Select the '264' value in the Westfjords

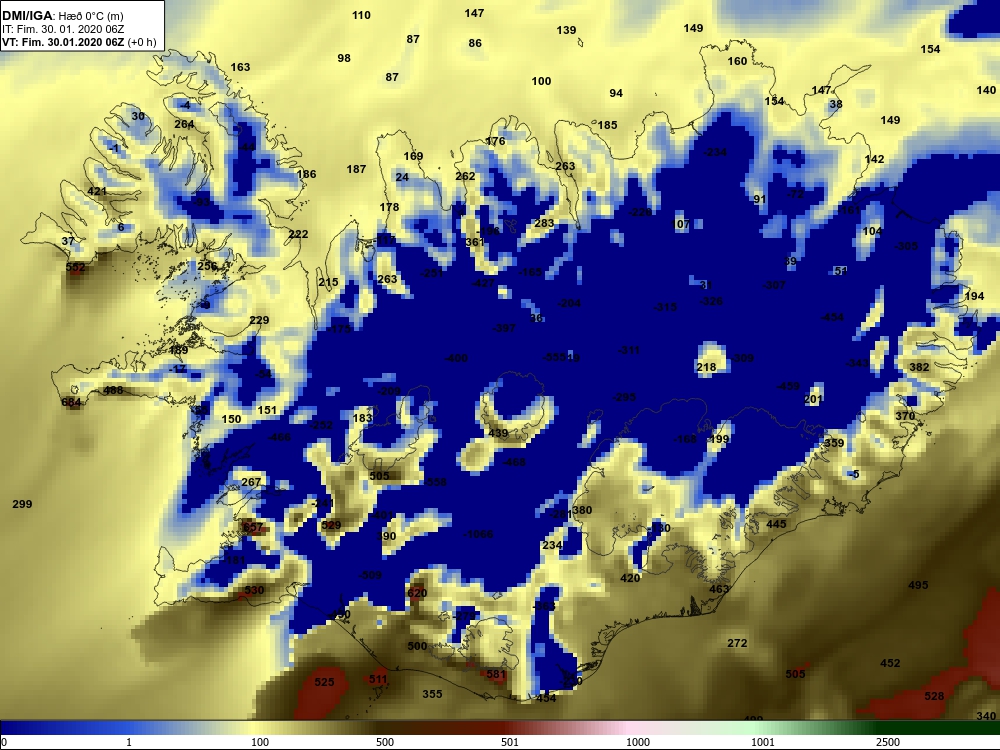click(x=184, y=124)
